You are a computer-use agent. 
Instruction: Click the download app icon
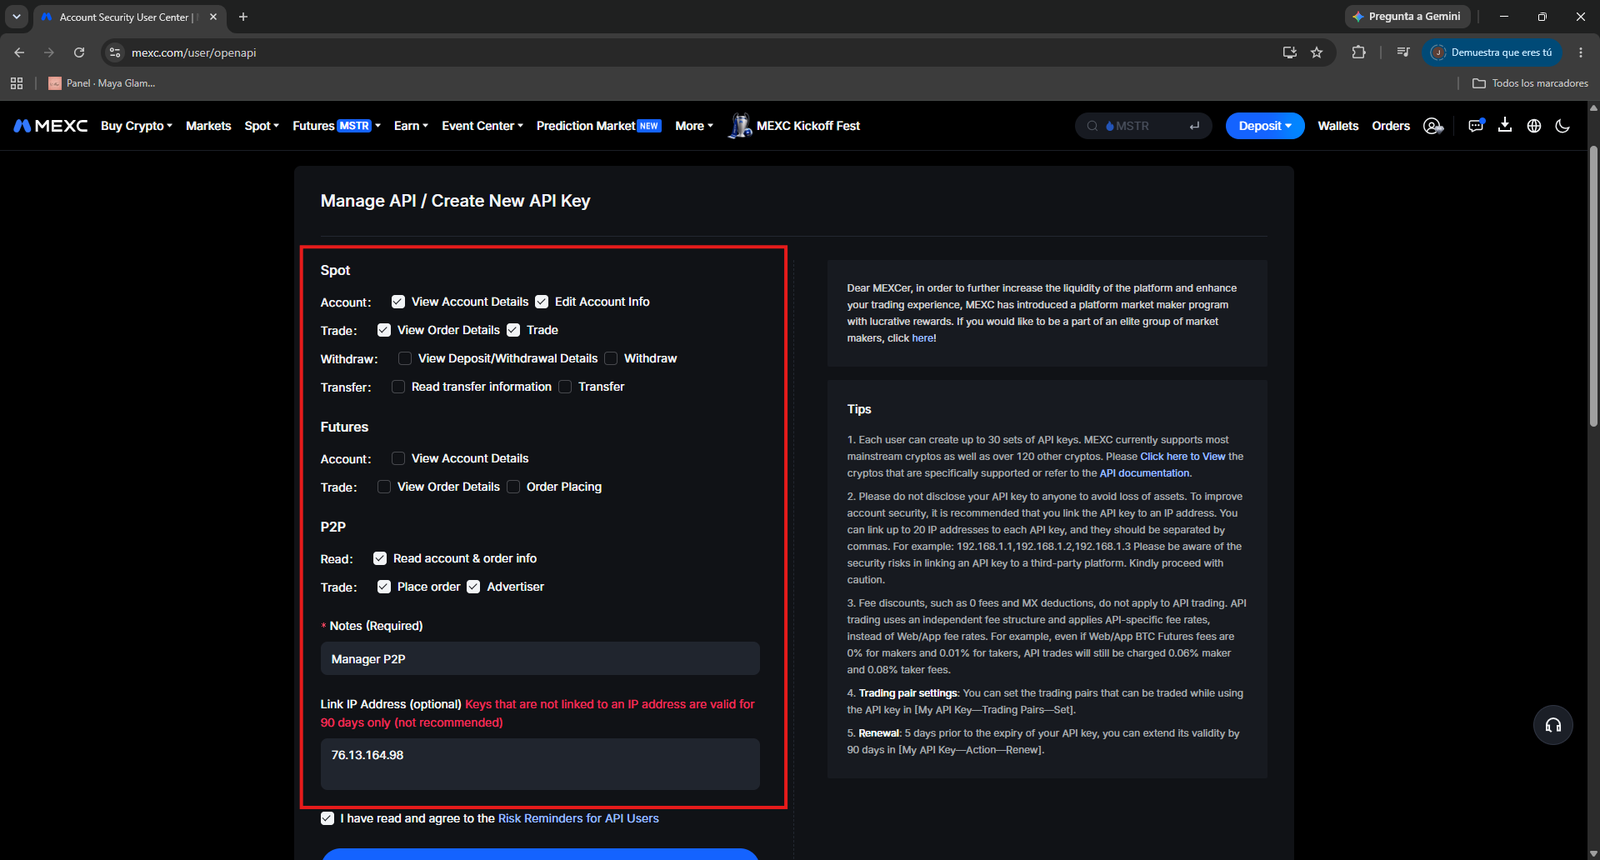pyautogui.click(x=1505, y=125)
